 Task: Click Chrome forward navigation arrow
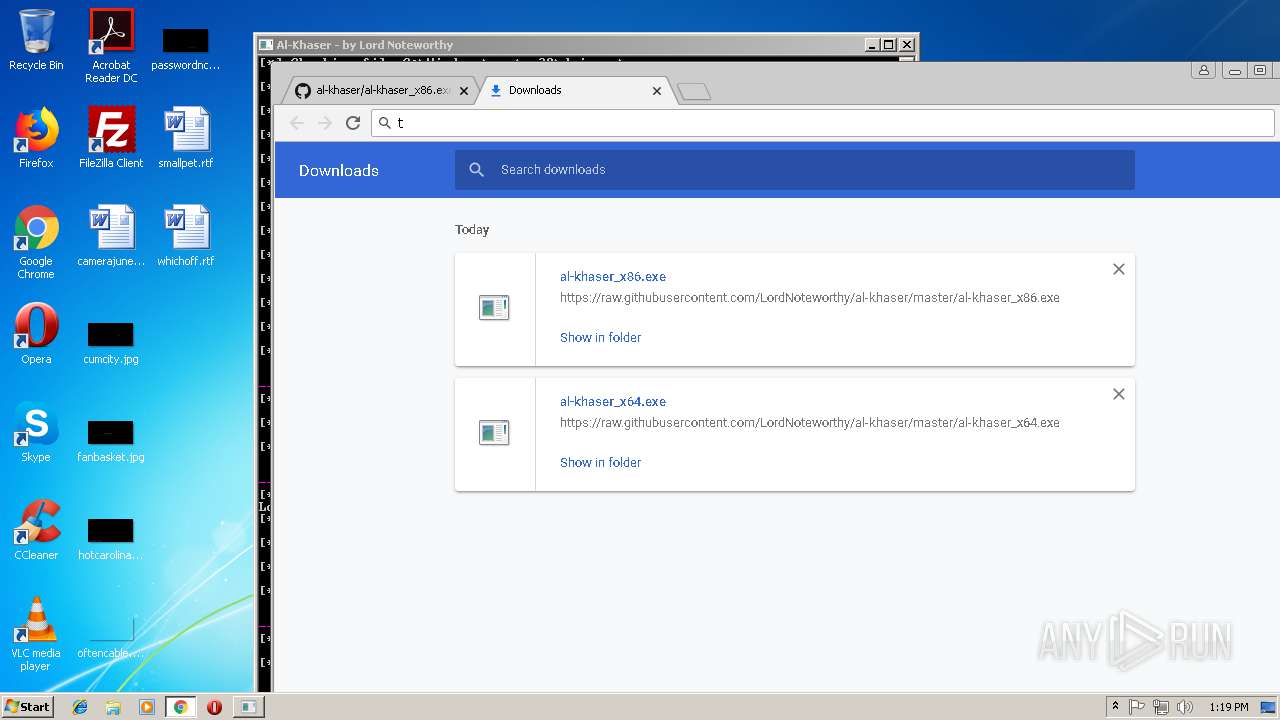click(324, 123)
